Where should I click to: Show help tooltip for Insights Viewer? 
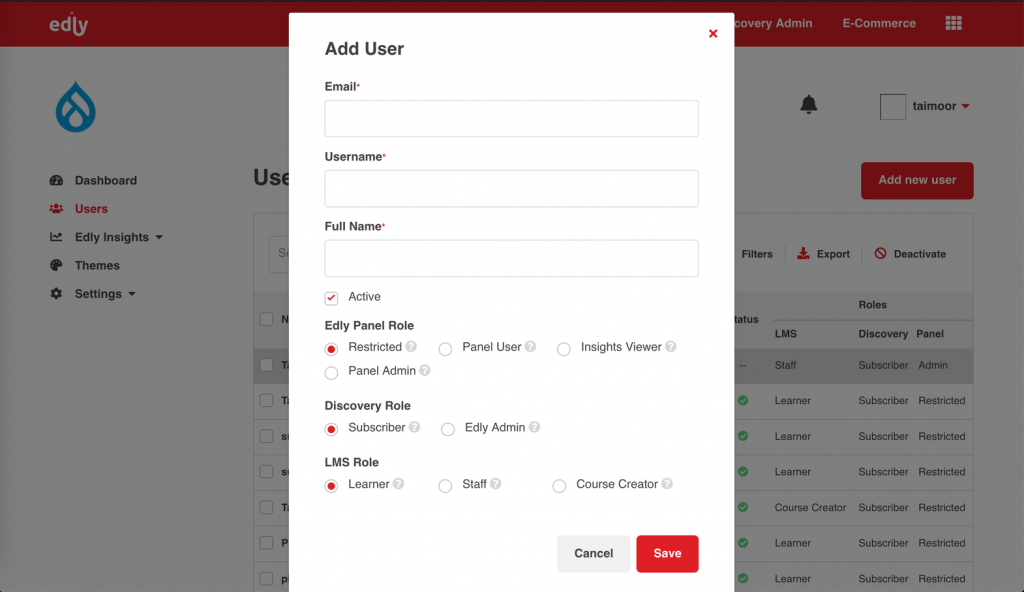point(671,346)
